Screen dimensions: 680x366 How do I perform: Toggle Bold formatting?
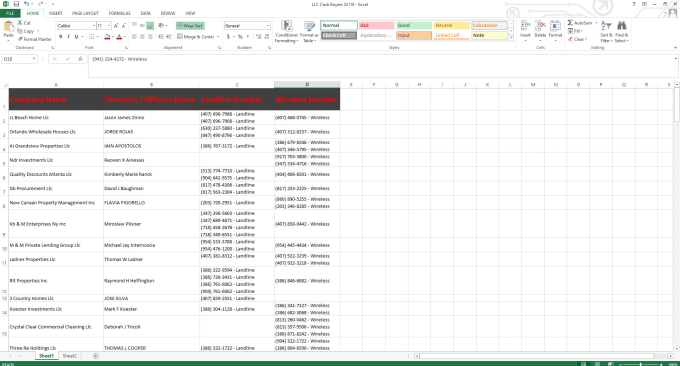60,37
